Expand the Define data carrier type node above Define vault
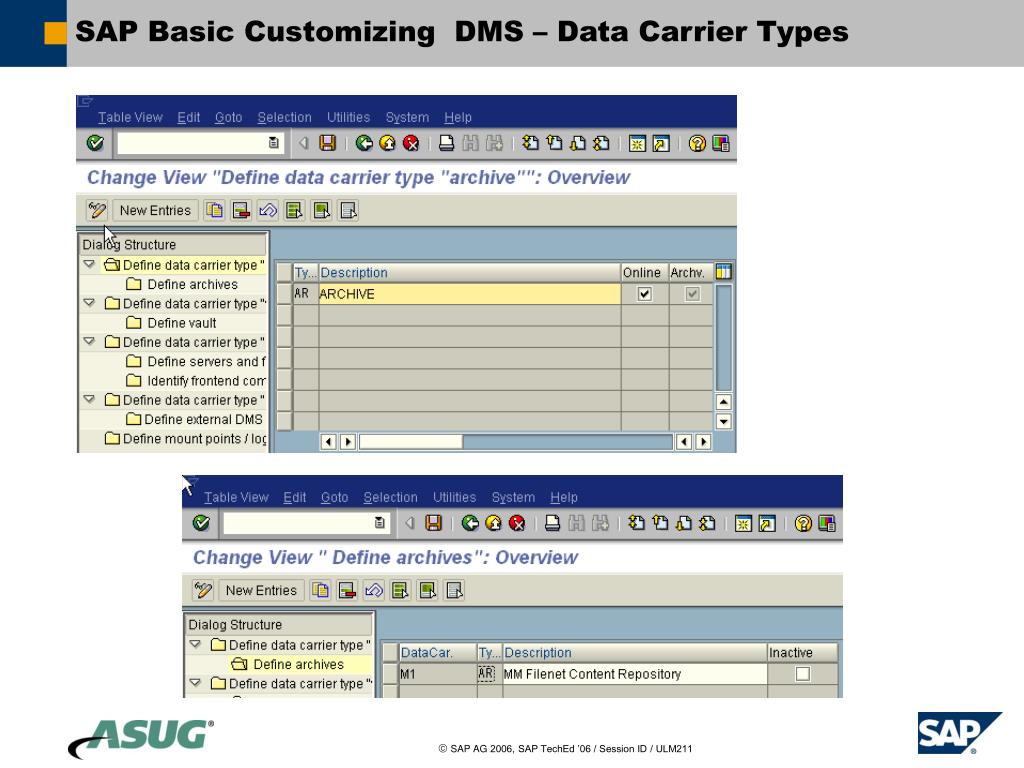Viewport: 1024px width, 768px height. point(88,303)
